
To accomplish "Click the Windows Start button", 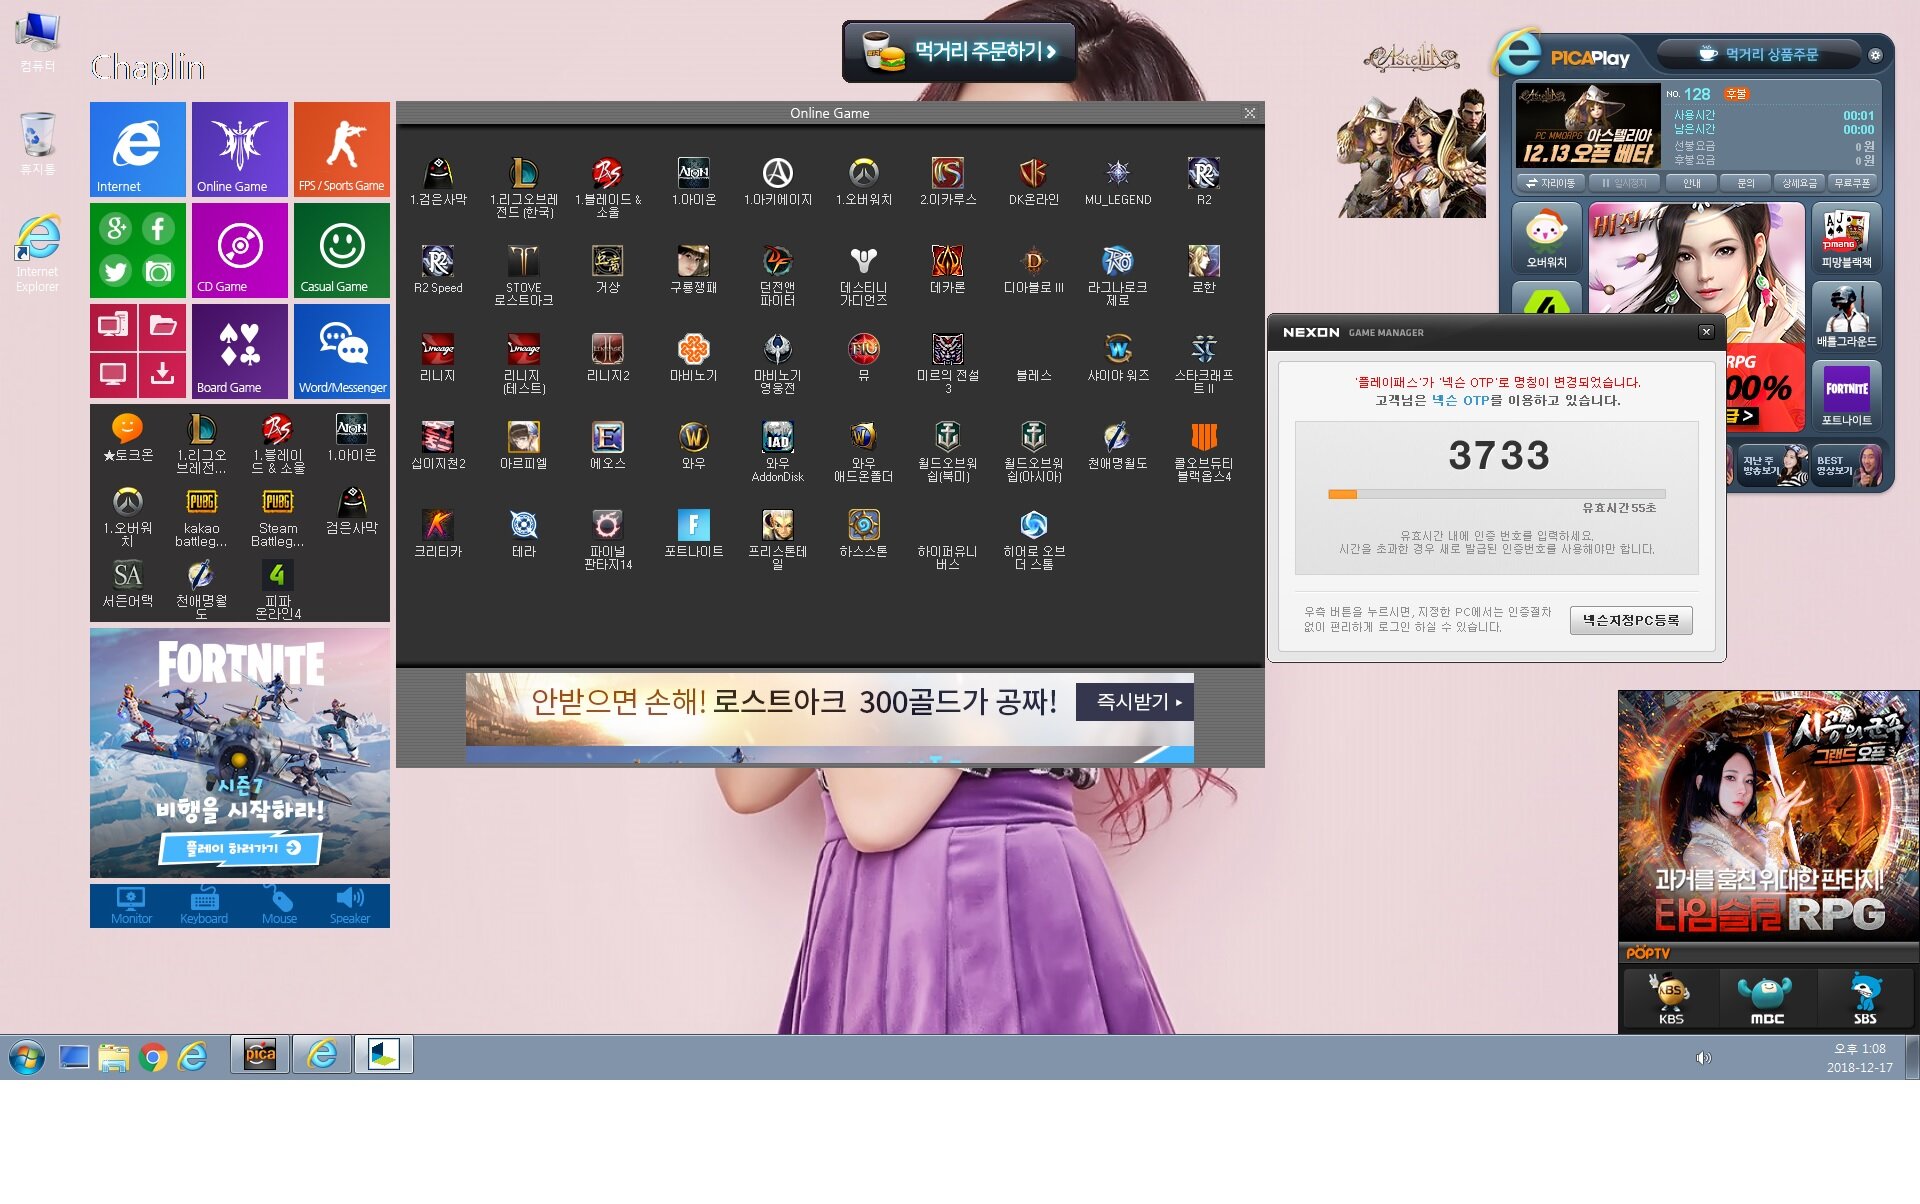I will [x=27, y=1056].
